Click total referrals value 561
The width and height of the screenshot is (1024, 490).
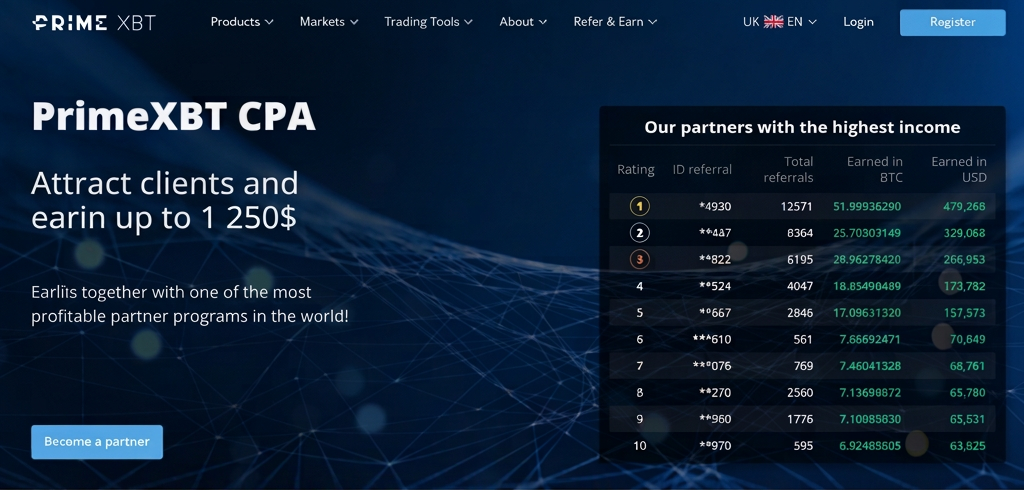pos(803,339)
